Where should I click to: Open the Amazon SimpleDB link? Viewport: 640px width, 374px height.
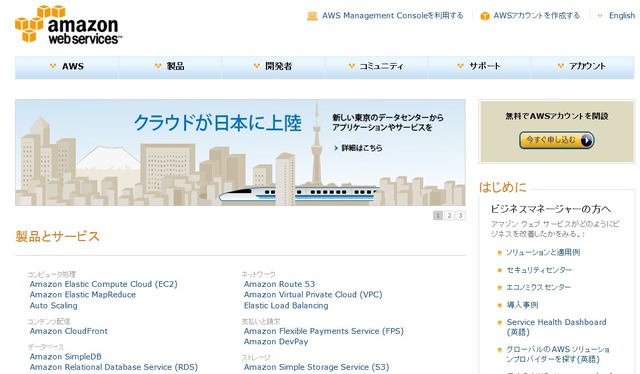point(65,356)
